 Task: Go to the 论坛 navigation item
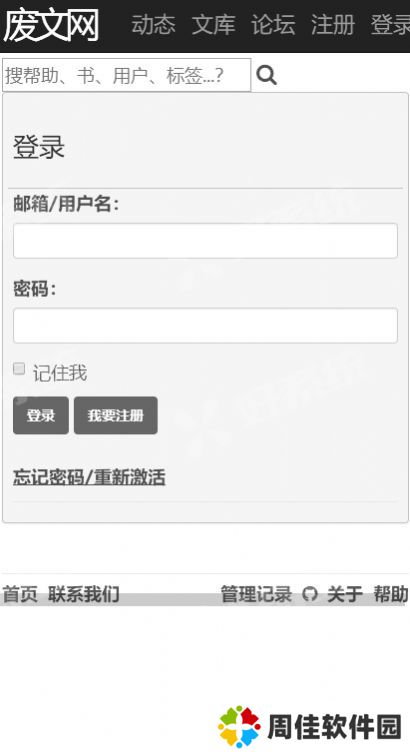coord(273,25)
